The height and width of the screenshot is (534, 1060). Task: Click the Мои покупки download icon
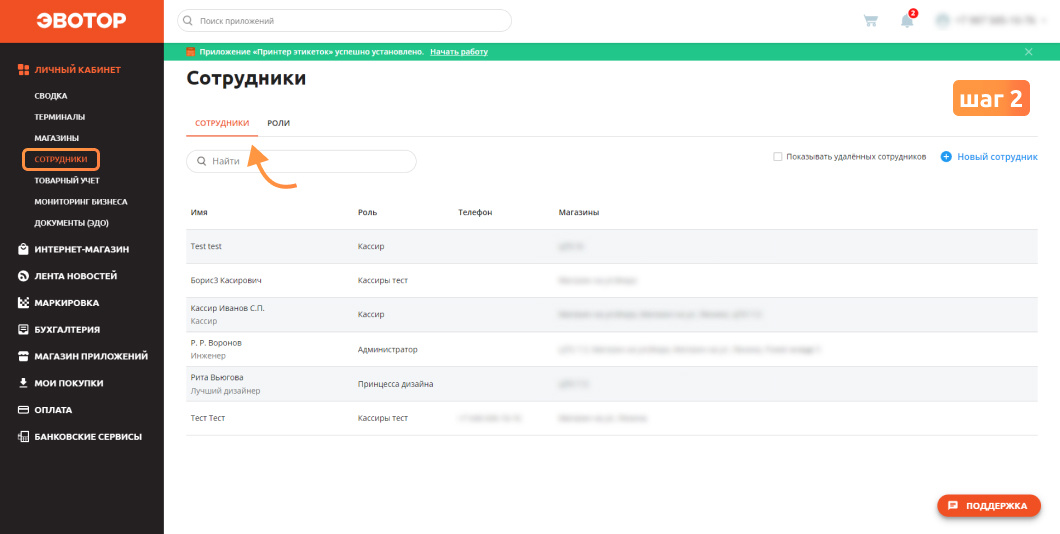23,383
